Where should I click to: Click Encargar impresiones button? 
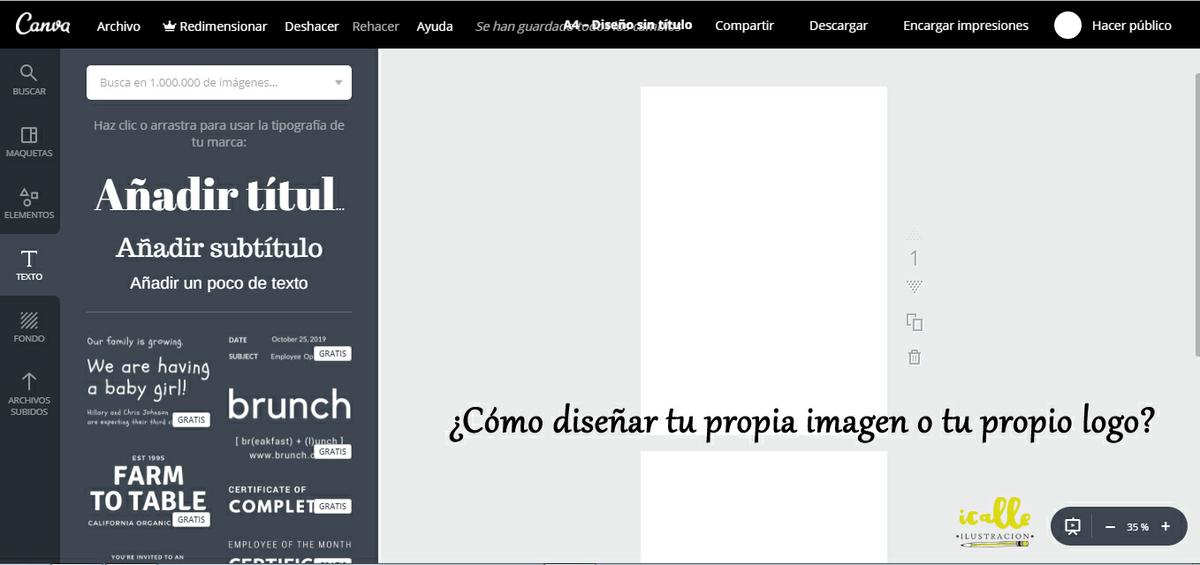[x=966, y=25]
